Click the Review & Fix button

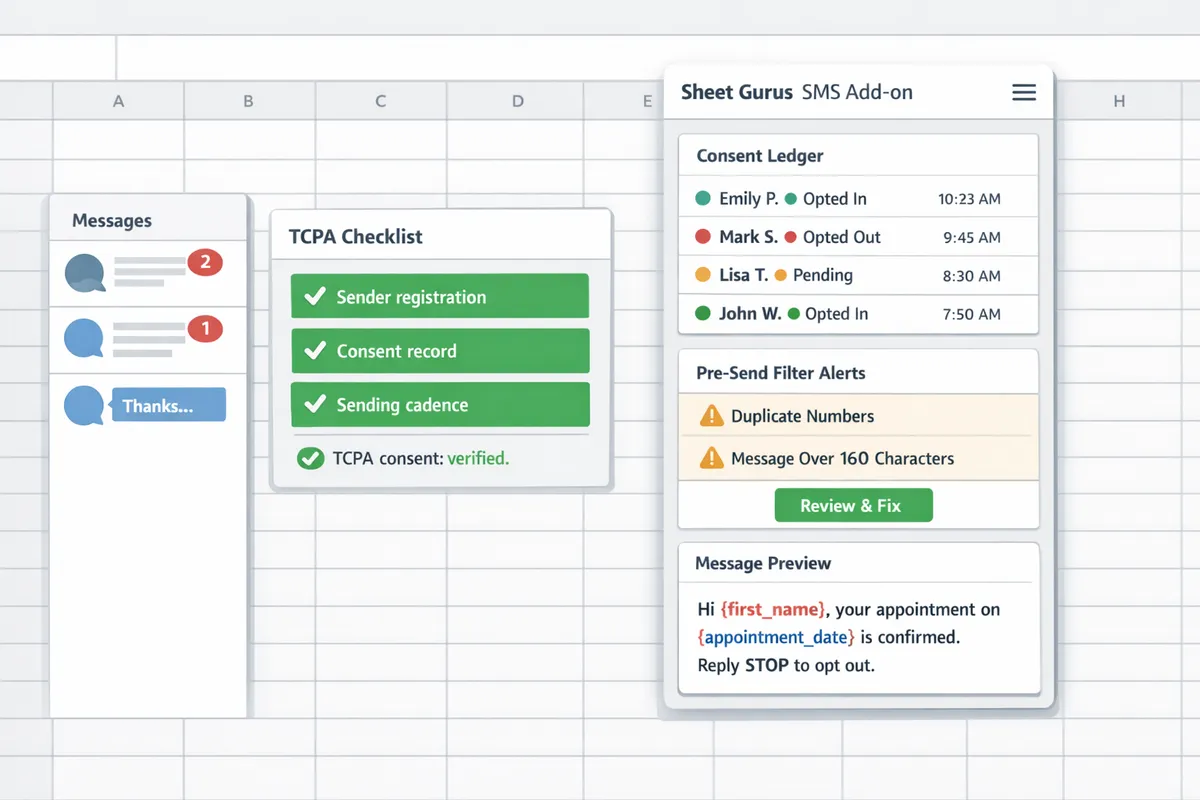coord(853,505)
